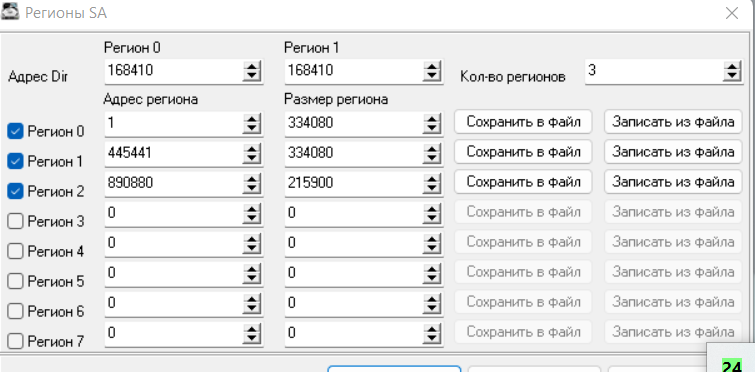Save Регион 0 using Сохранить в файл
The width and height of the screenshot is (755, 372).
pyautogui.click(x=523, y=122)
